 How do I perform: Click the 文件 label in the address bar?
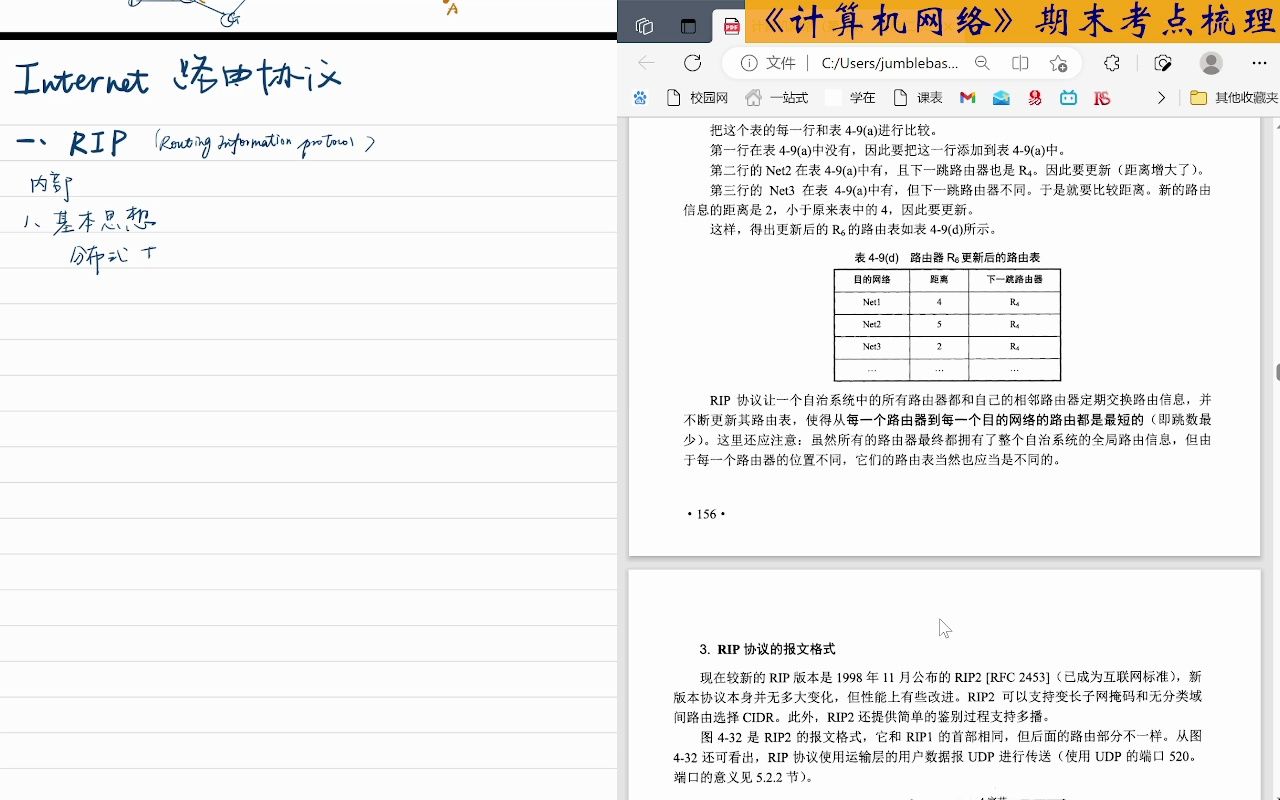[x=781, y=63]
